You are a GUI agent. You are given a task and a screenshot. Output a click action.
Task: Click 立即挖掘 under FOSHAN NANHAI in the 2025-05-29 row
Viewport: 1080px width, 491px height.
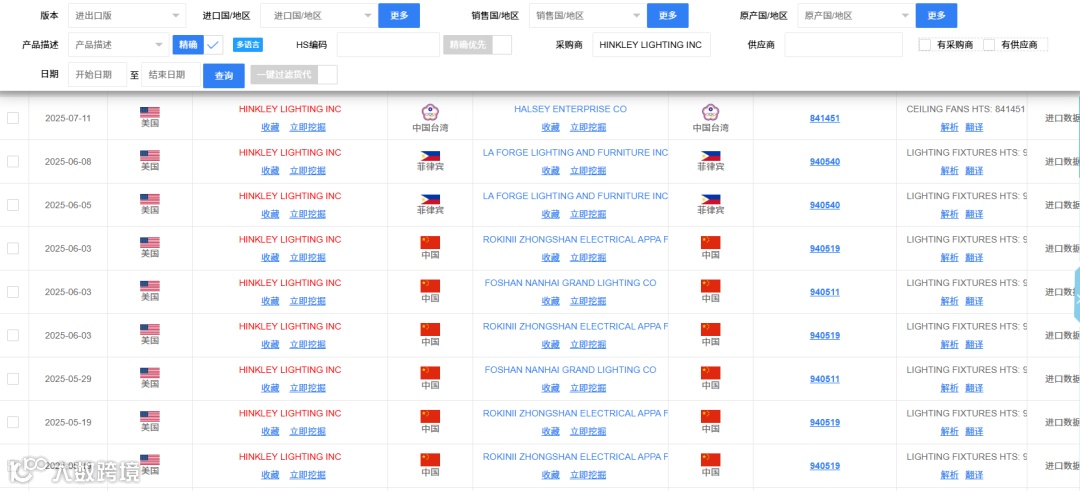coord(588,388)
